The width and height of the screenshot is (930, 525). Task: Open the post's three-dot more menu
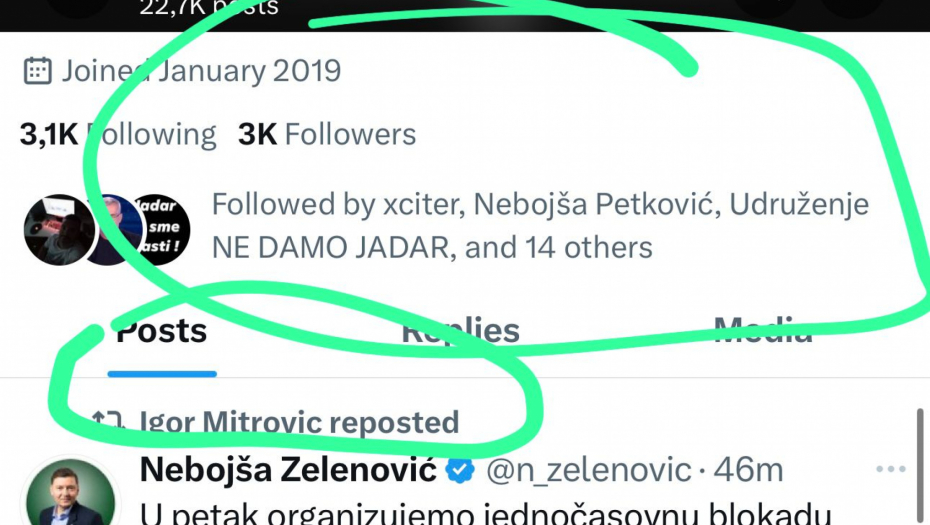[890, 469]
